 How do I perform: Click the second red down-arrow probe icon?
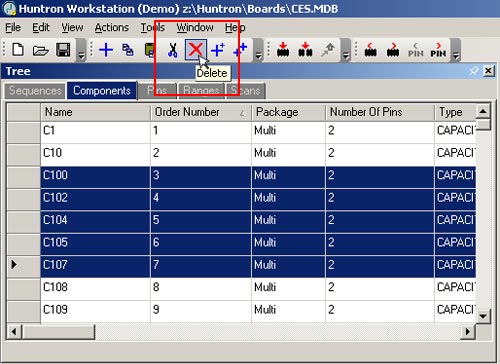pyautogui.click(x=305, y=49)
